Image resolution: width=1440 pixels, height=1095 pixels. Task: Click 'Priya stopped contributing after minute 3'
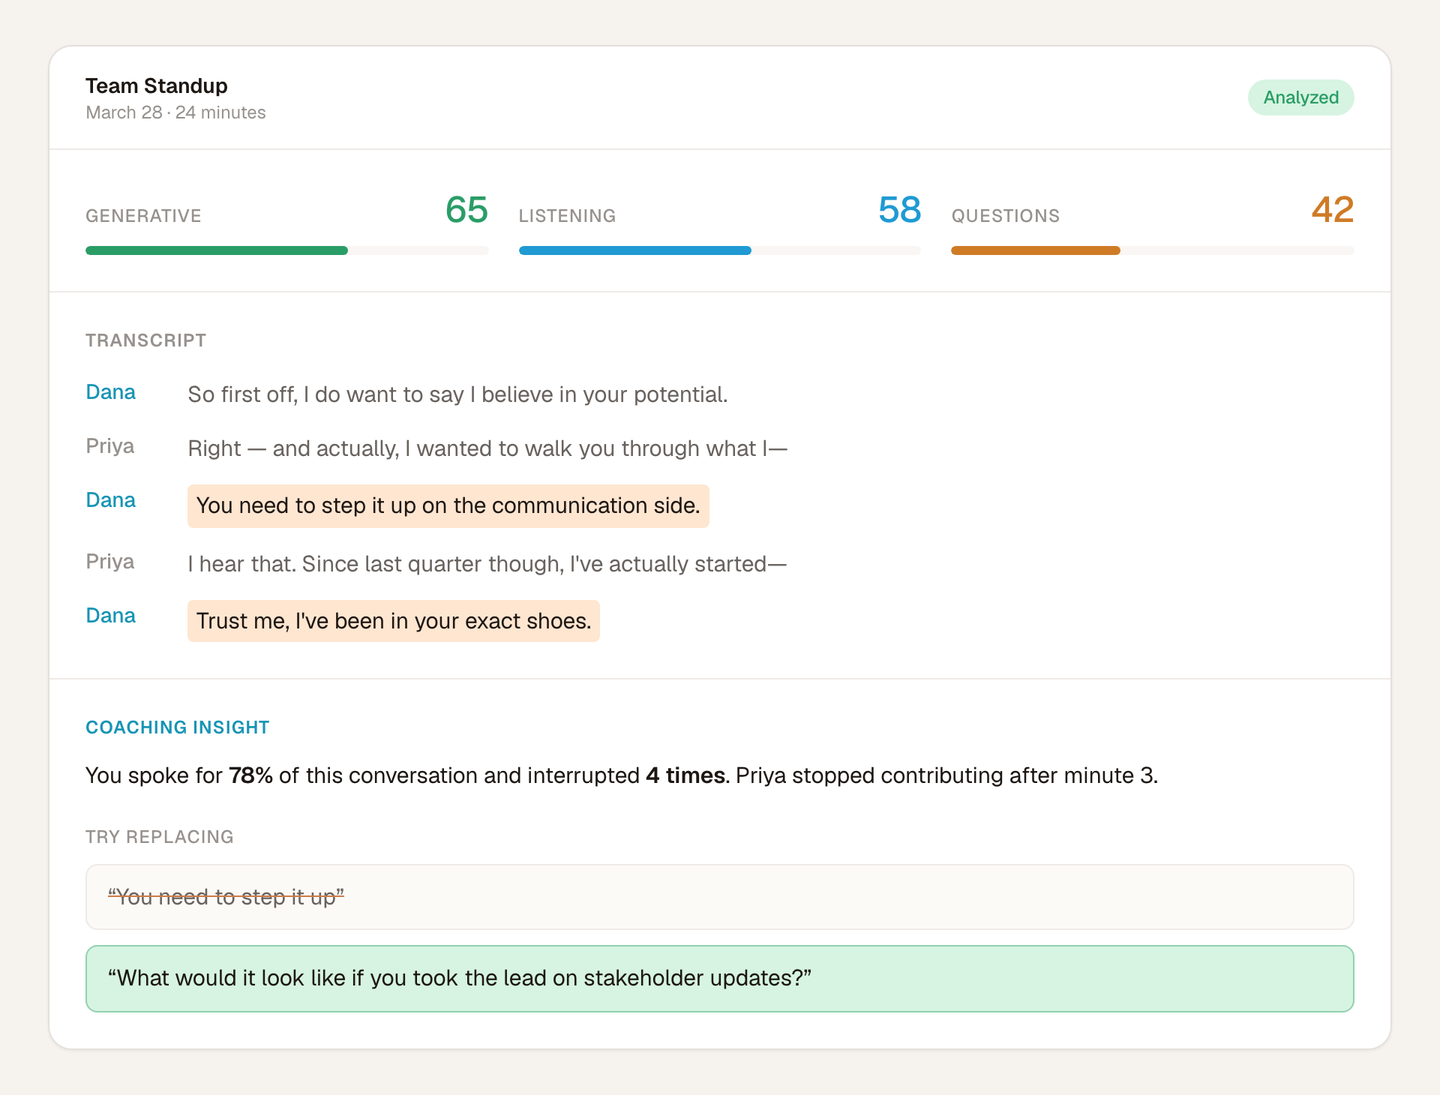pyautogui.click(x=947, y=776)
